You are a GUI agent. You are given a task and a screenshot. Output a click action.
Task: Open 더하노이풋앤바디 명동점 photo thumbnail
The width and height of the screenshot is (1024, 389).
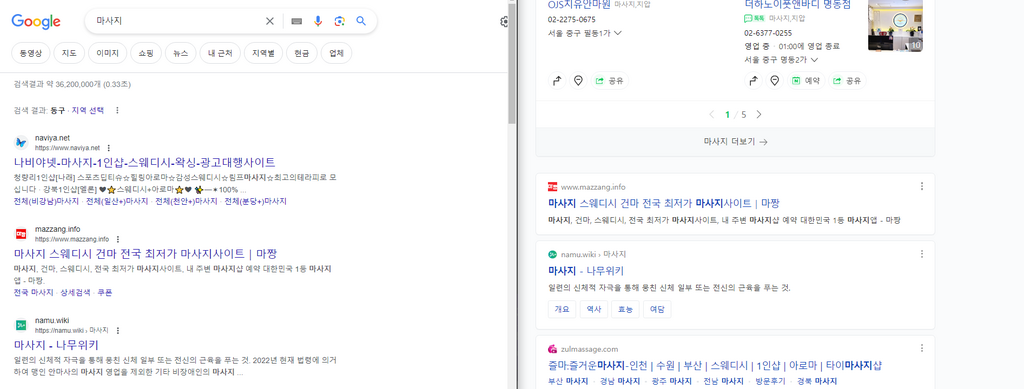895,25
